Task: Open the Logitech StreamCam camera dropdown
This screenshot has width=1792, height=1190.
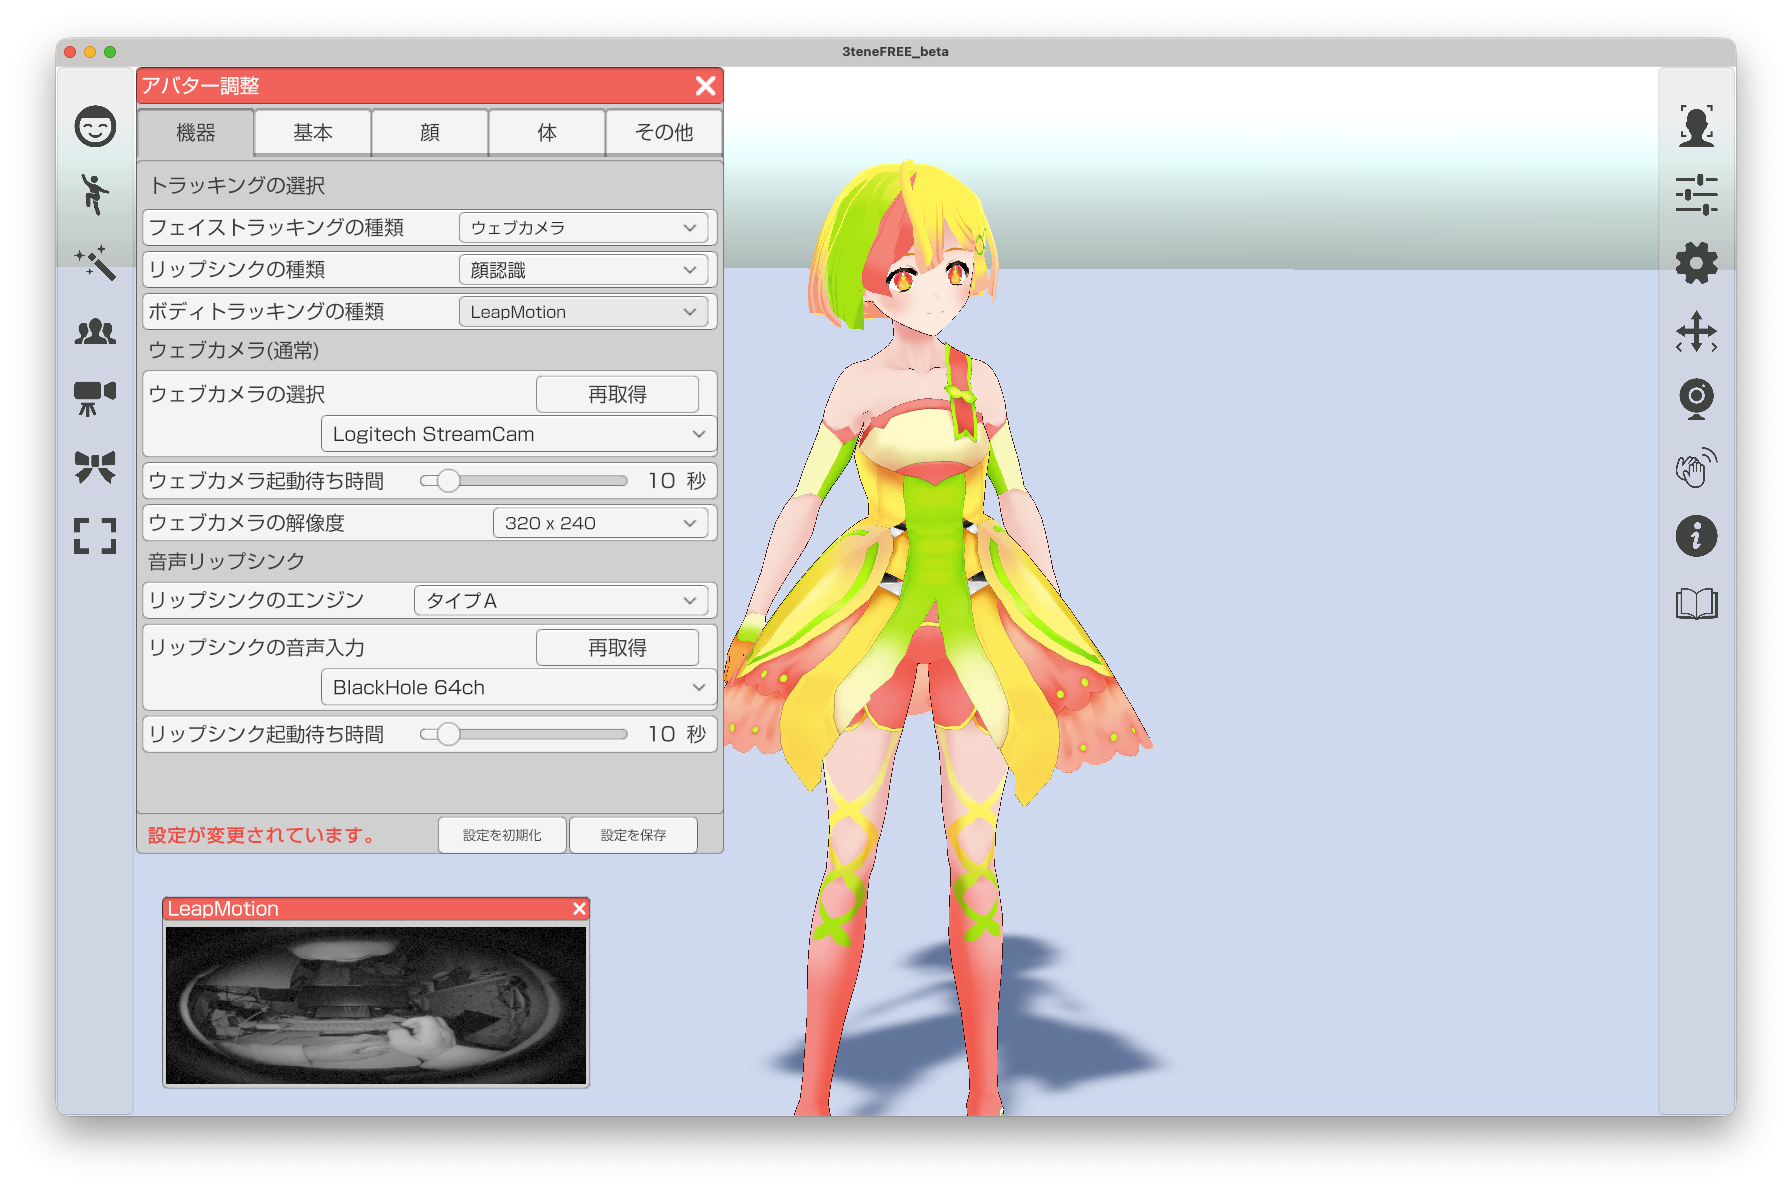Action: 518,434
